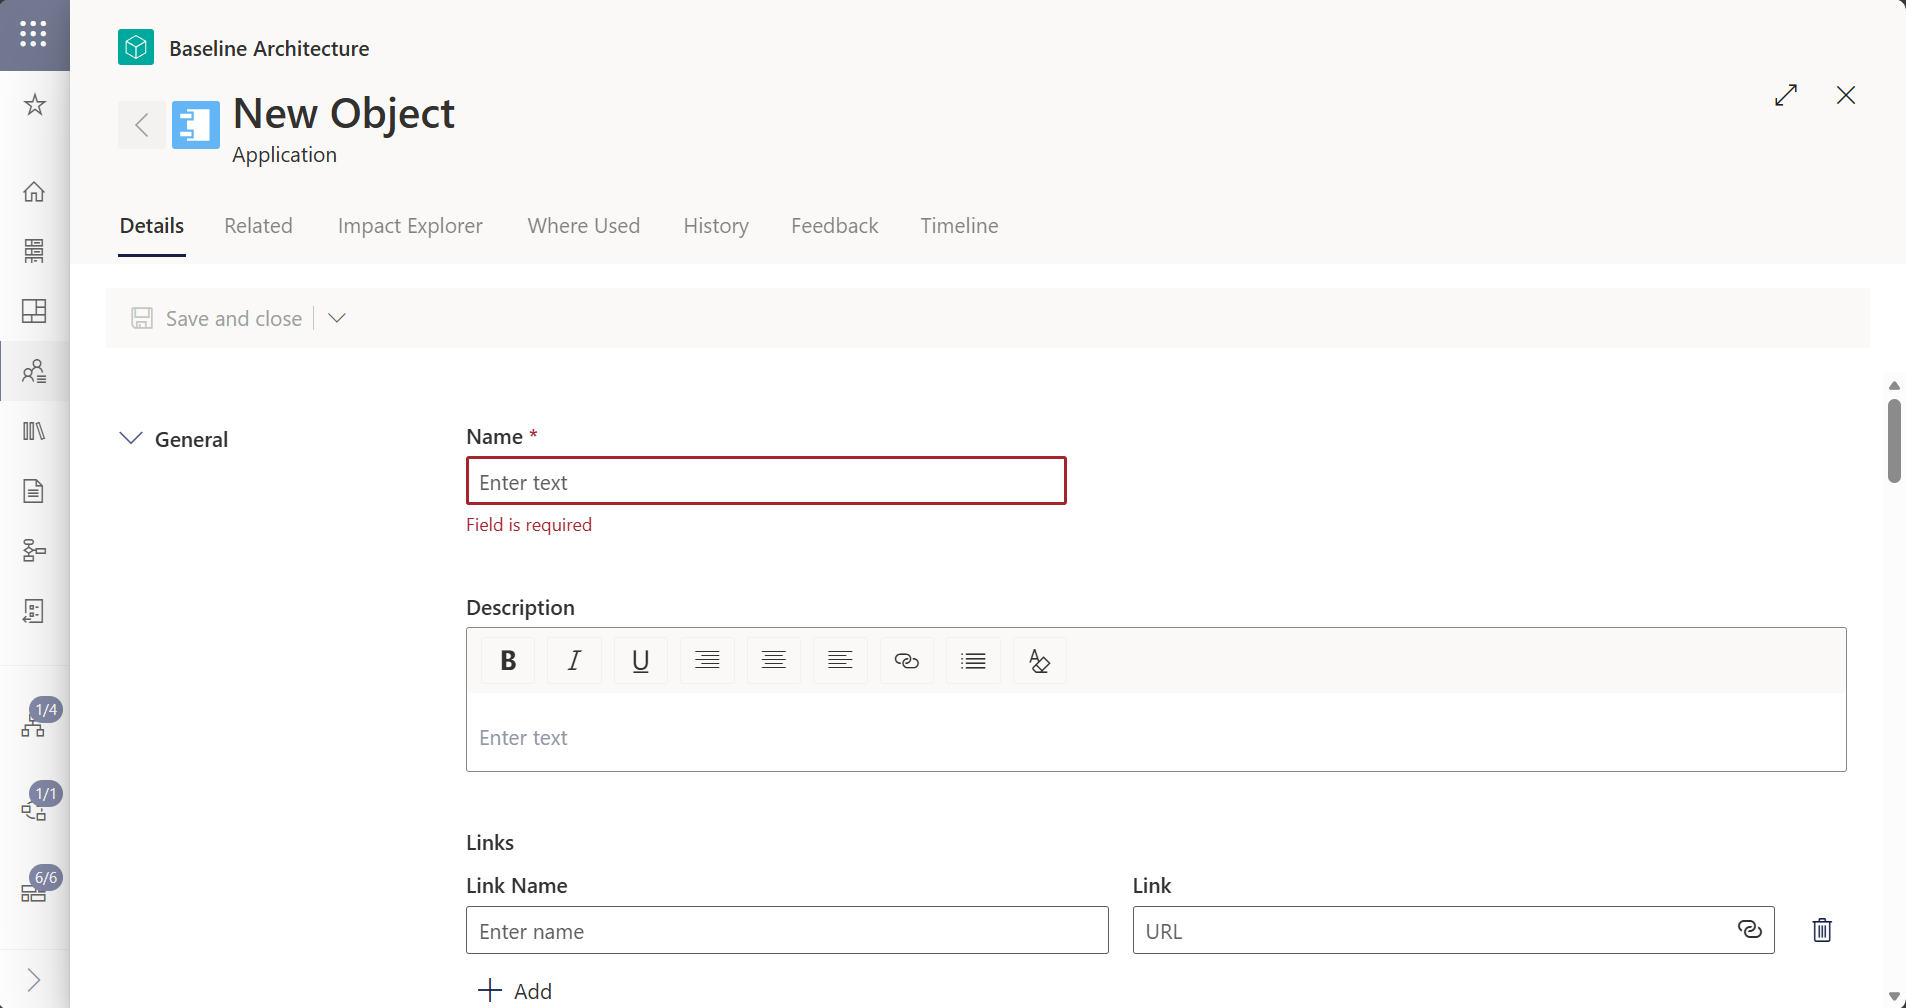Viewport: 1906px width, 1008px height.
Task: Click the vertical scrollbar thumb
Action: pyautogui.click(x=1894, y=441)
